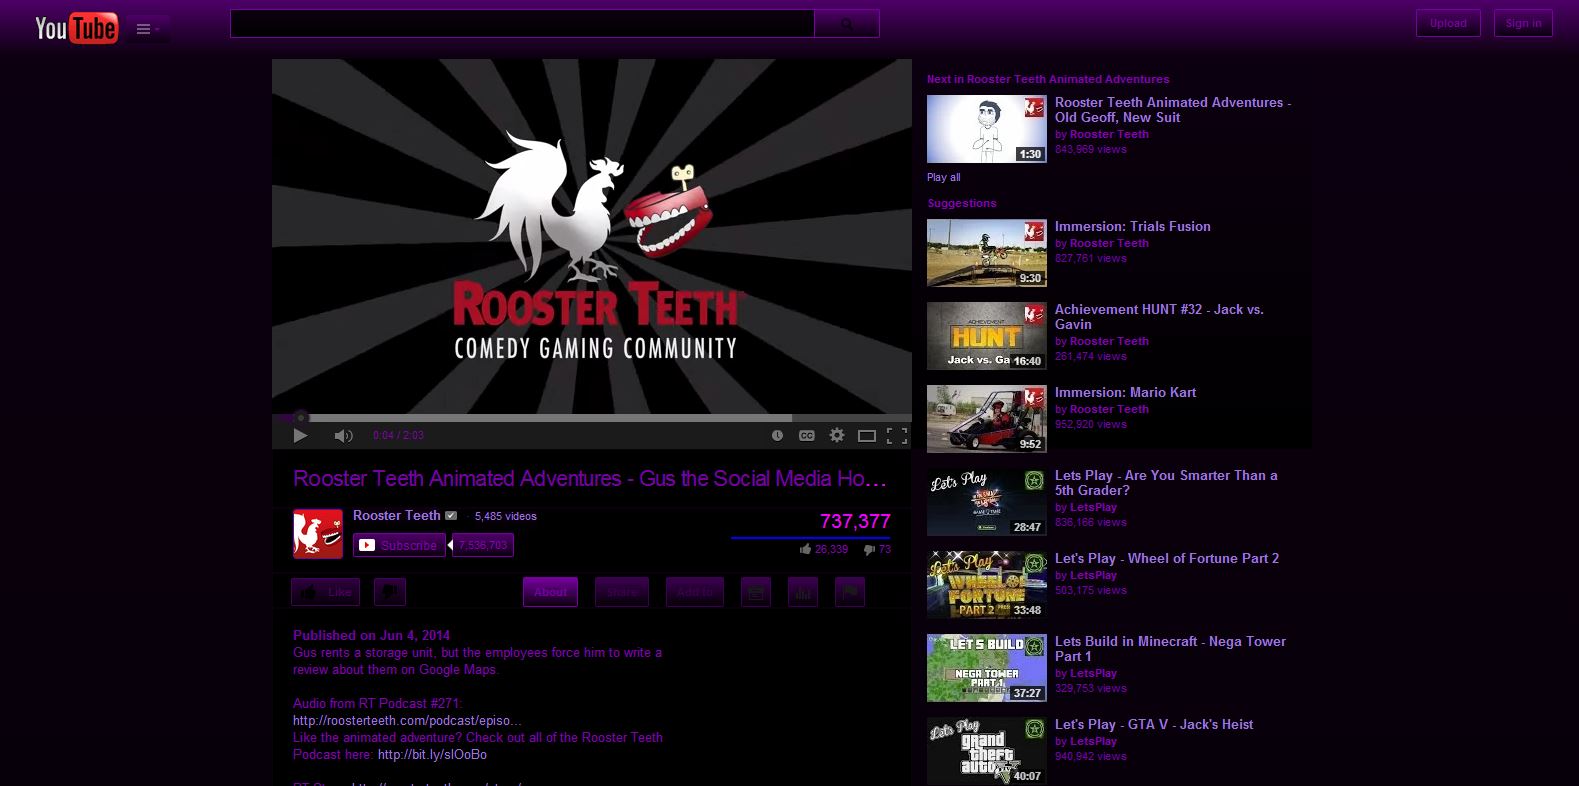The width and height of the screenshot is (1579, 786).
Task: Open the guide menu next to YouTube logo
Action: click(147, 29)
